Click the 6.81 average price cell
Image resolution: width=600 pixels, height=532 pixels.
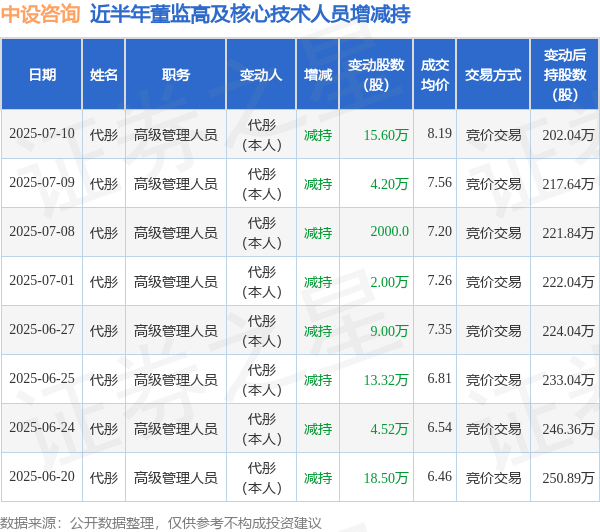[439, 379]
